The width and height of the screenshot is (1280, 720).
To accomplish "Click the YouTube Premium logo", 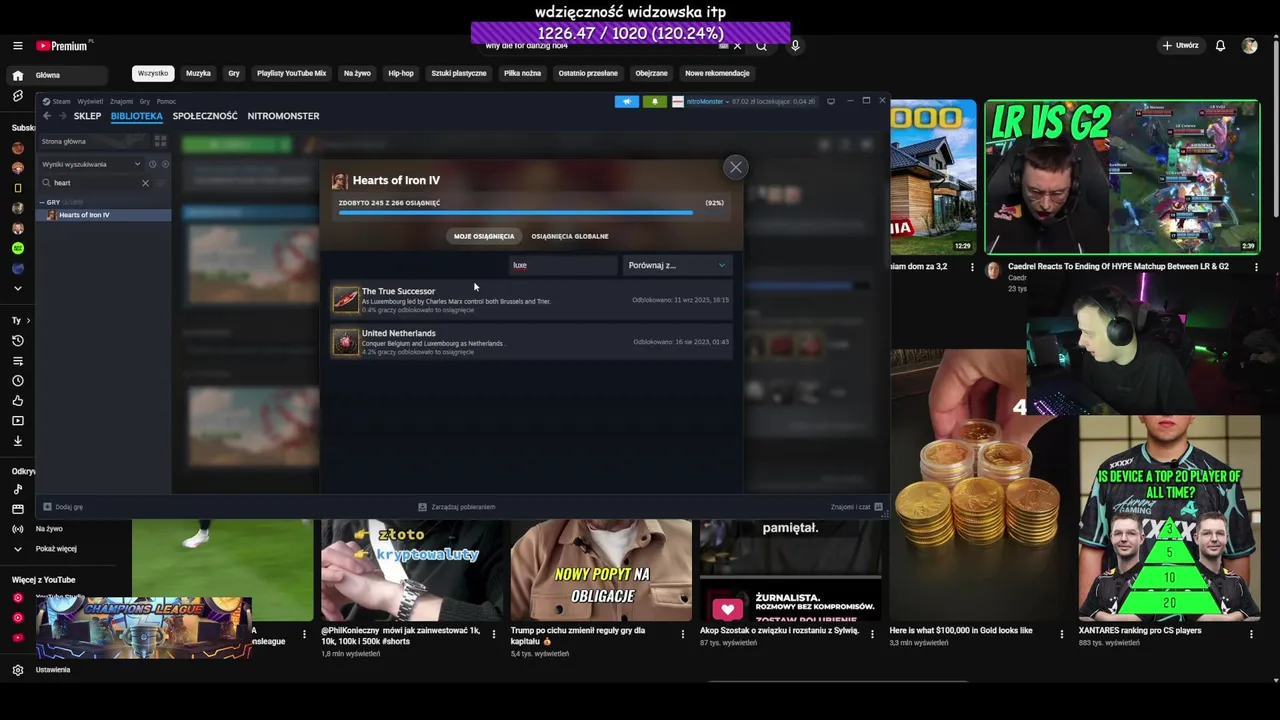I will point(64,46).
